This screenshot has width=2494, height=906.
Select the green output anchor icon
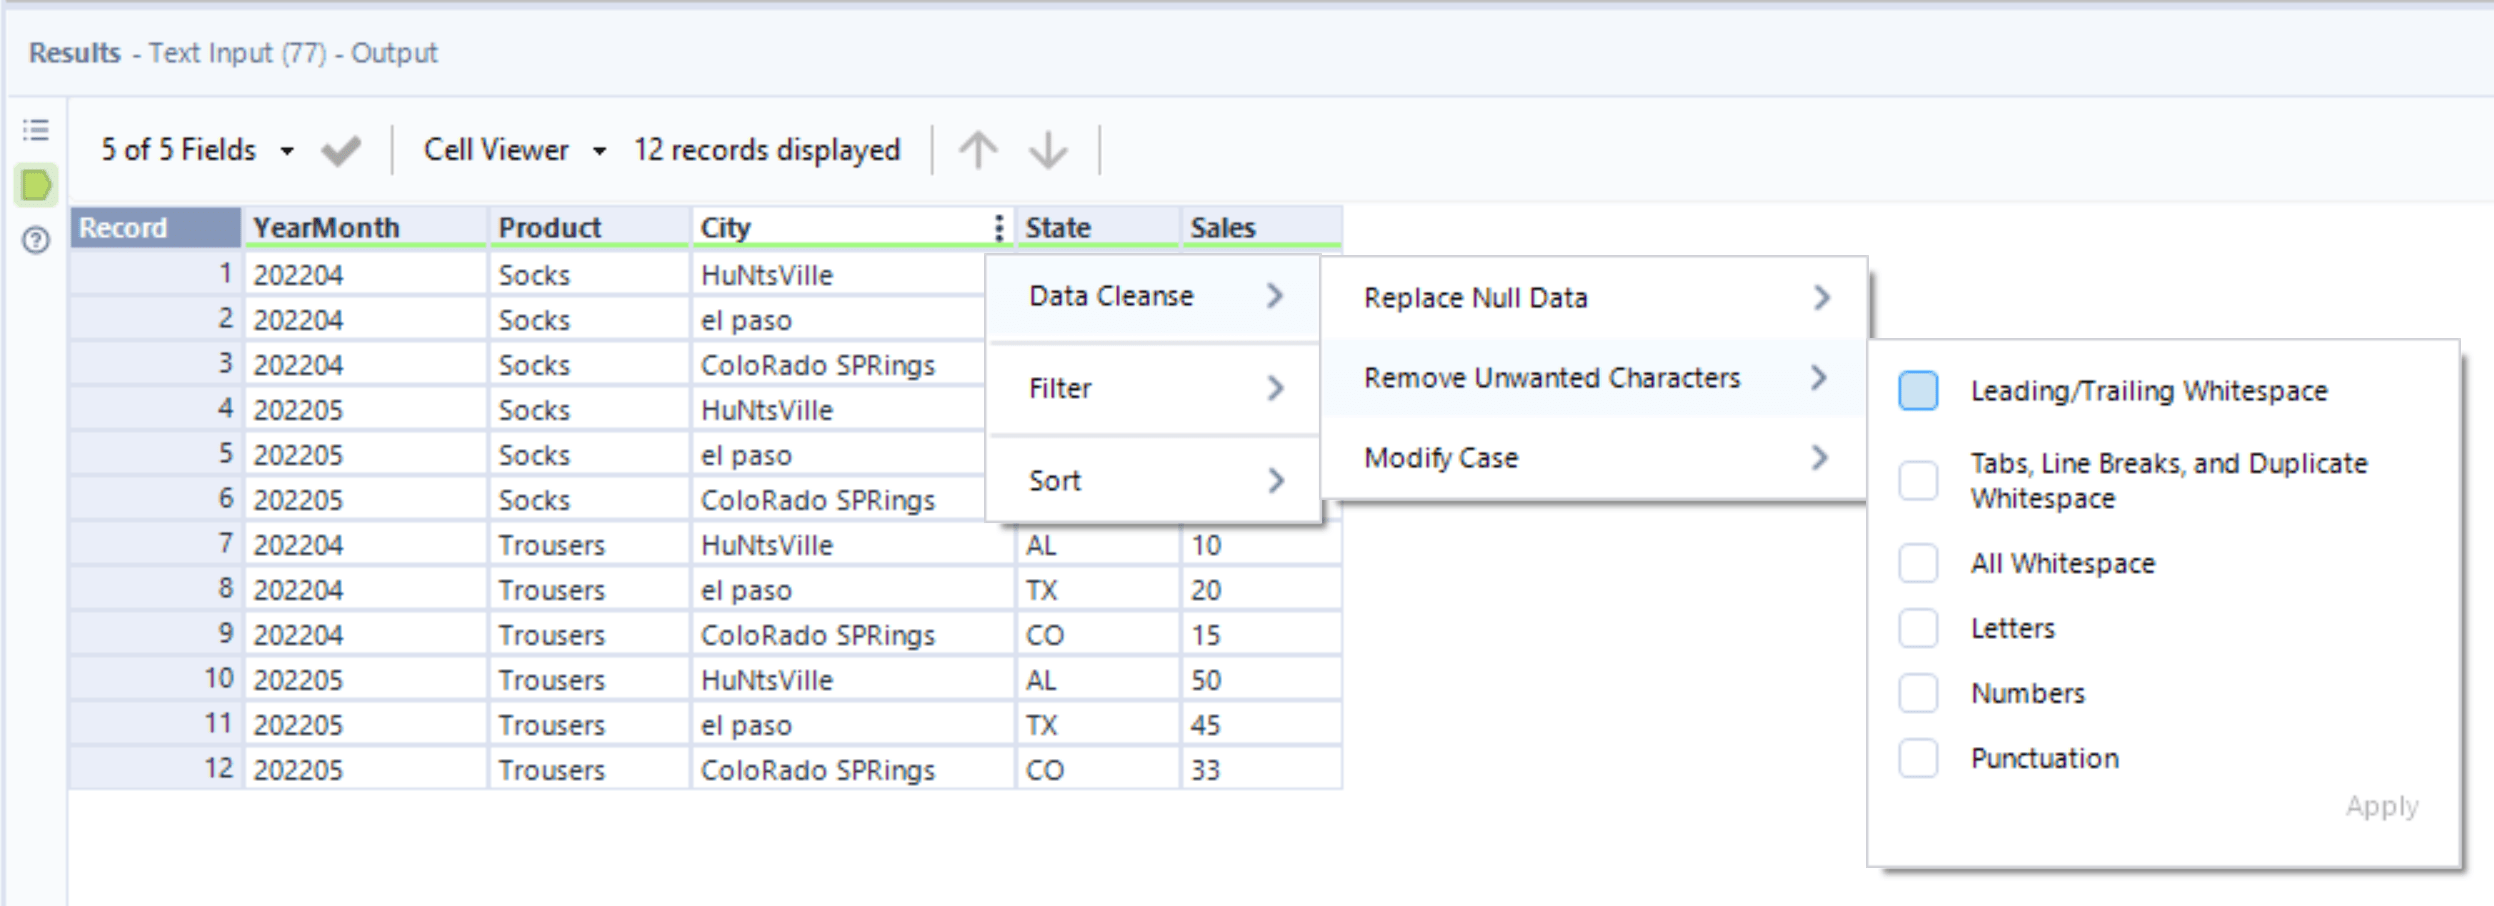point(36,185)
